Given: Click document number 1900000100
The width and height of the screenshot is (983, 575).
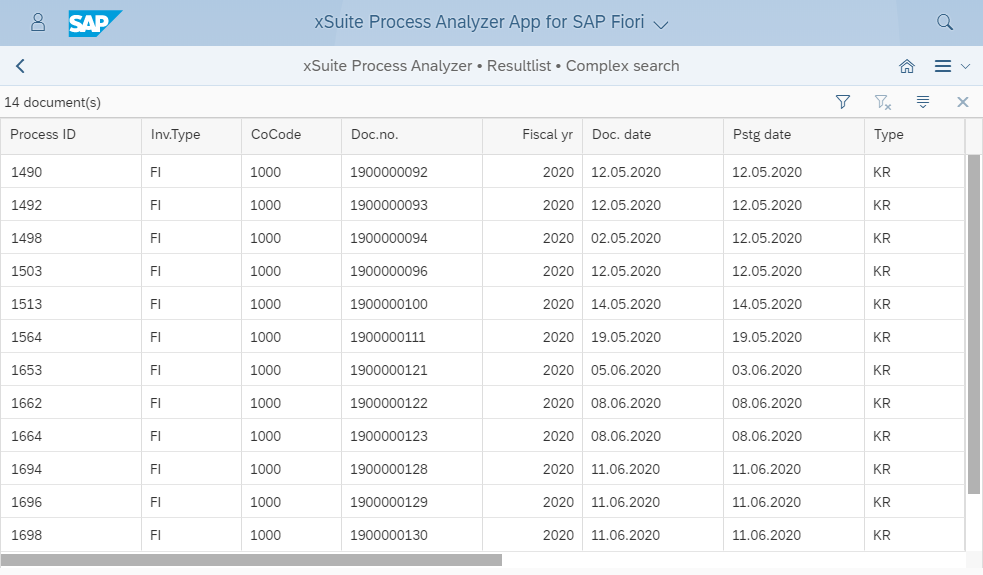Looking at the screenshot, I should (x=389, y=304).
